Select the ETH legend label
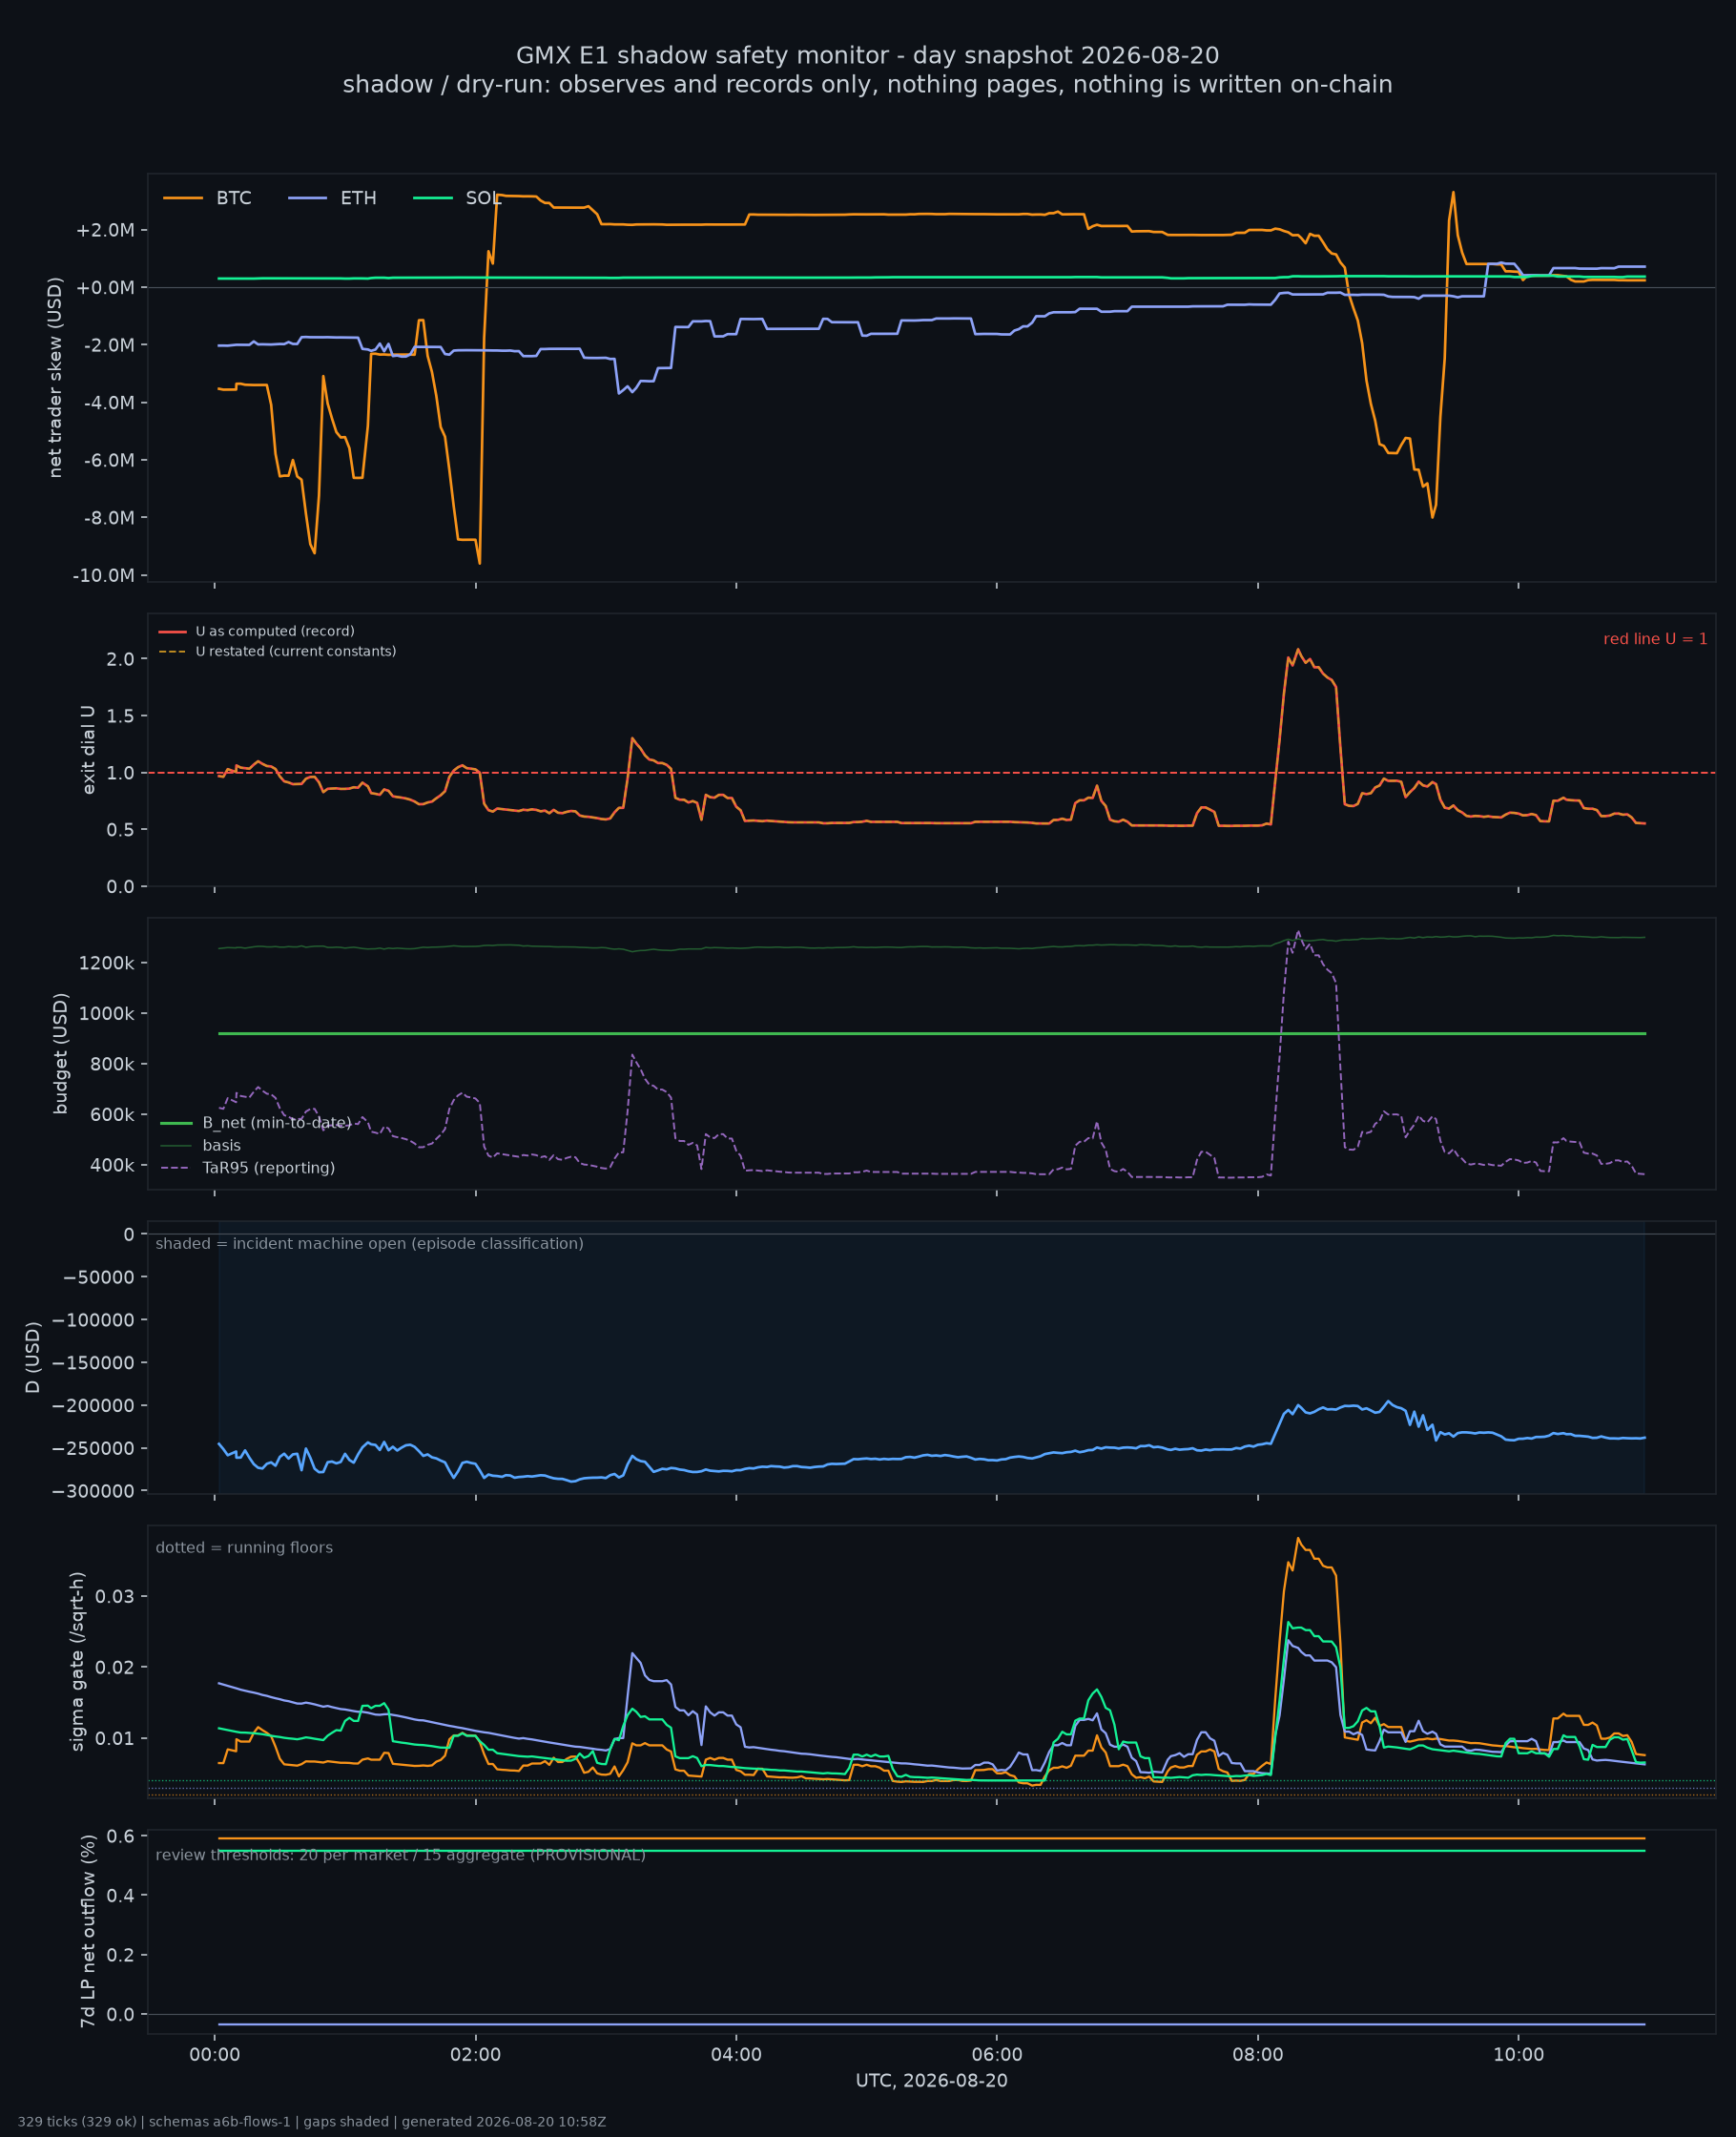This screenshot has width=1736, height=2137. pos(358,198)
